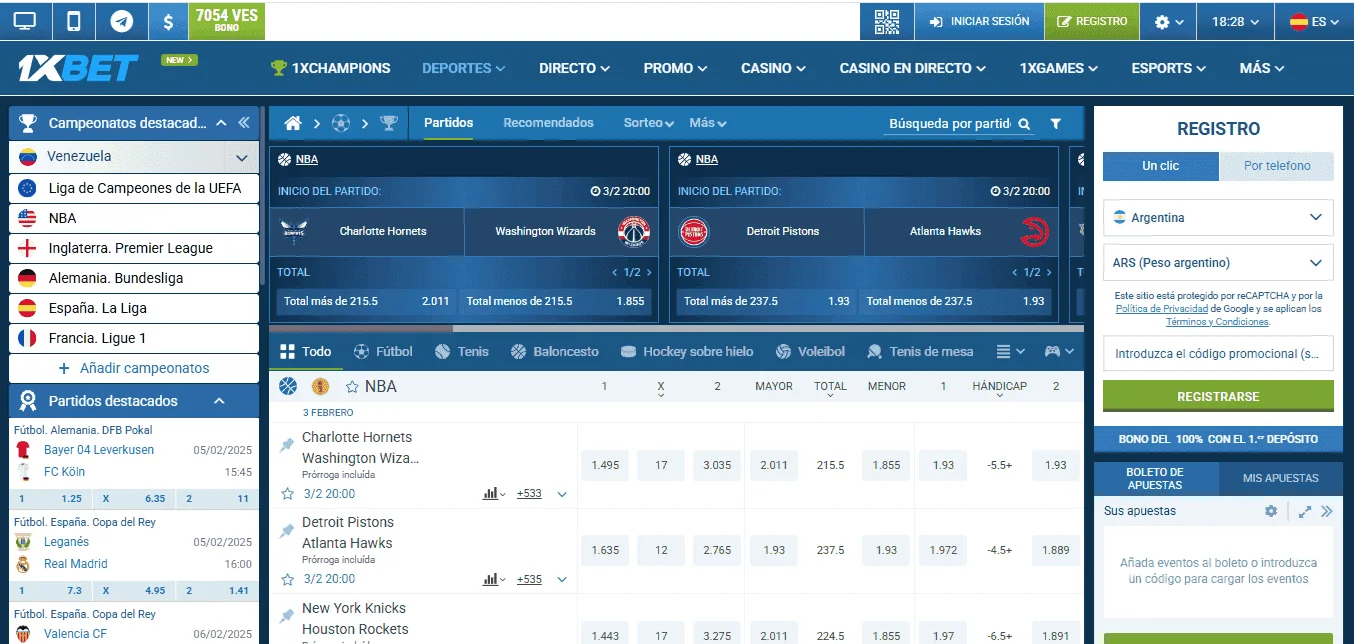Open the mobile app phone icon
Screen dimensions: 1354x644
tap(73, 21)
